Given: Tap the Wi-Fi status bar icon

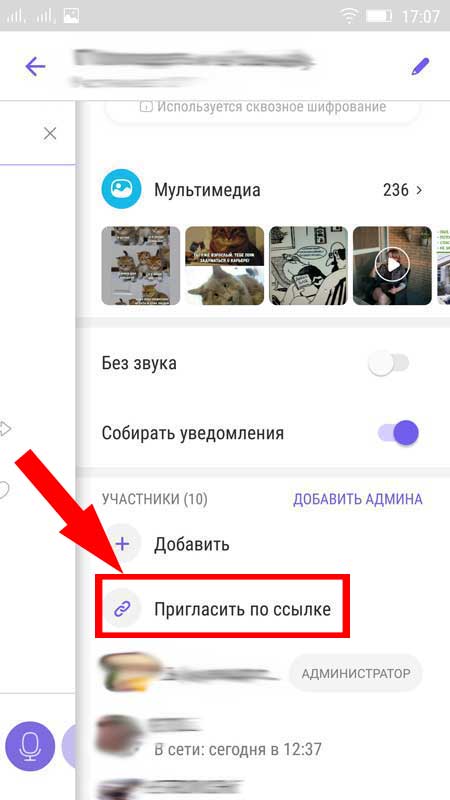Looking at the screenshot, I should (350, 16).
